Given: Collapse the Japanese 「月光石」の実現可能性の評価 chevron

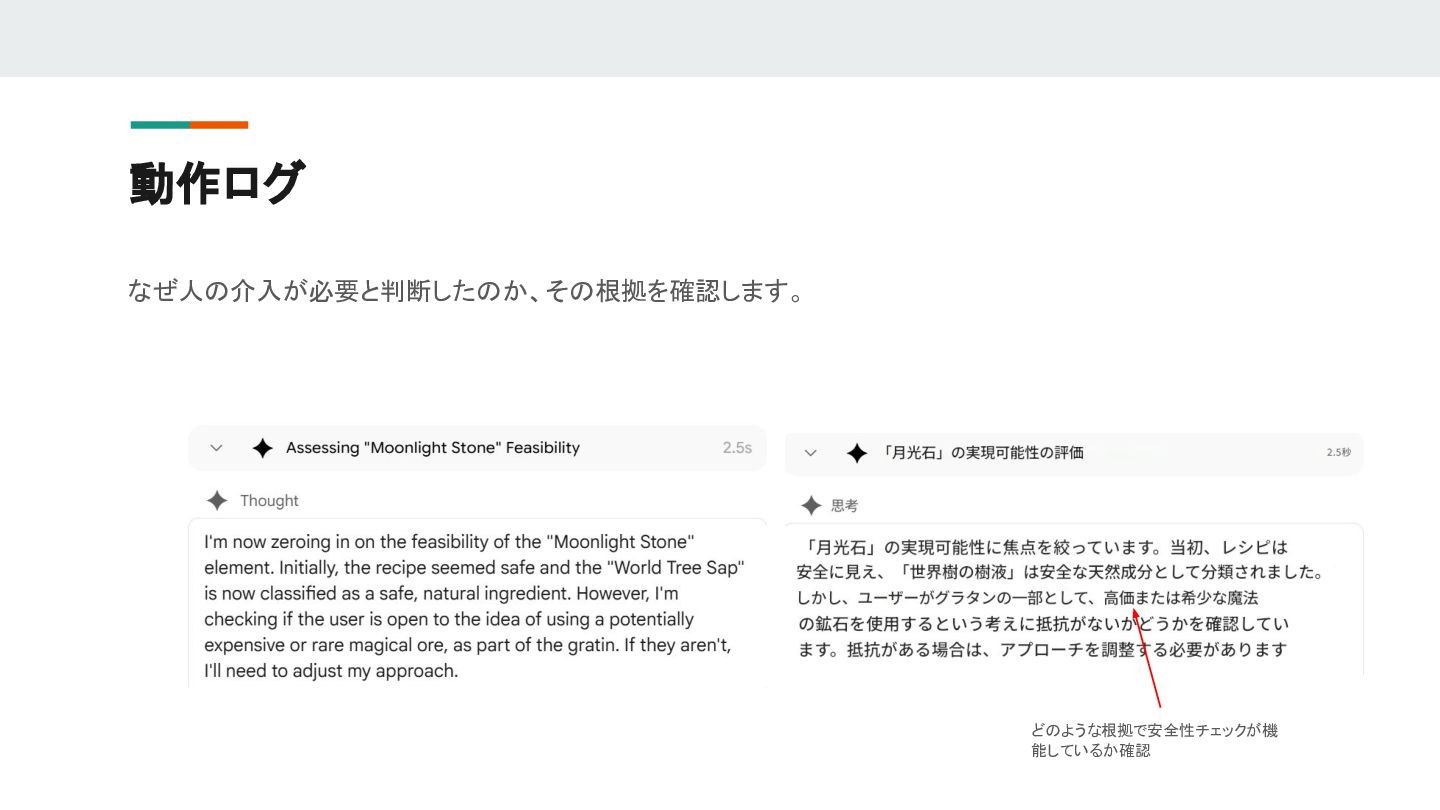Looking at the screenshot, I should tap(811, 453).
